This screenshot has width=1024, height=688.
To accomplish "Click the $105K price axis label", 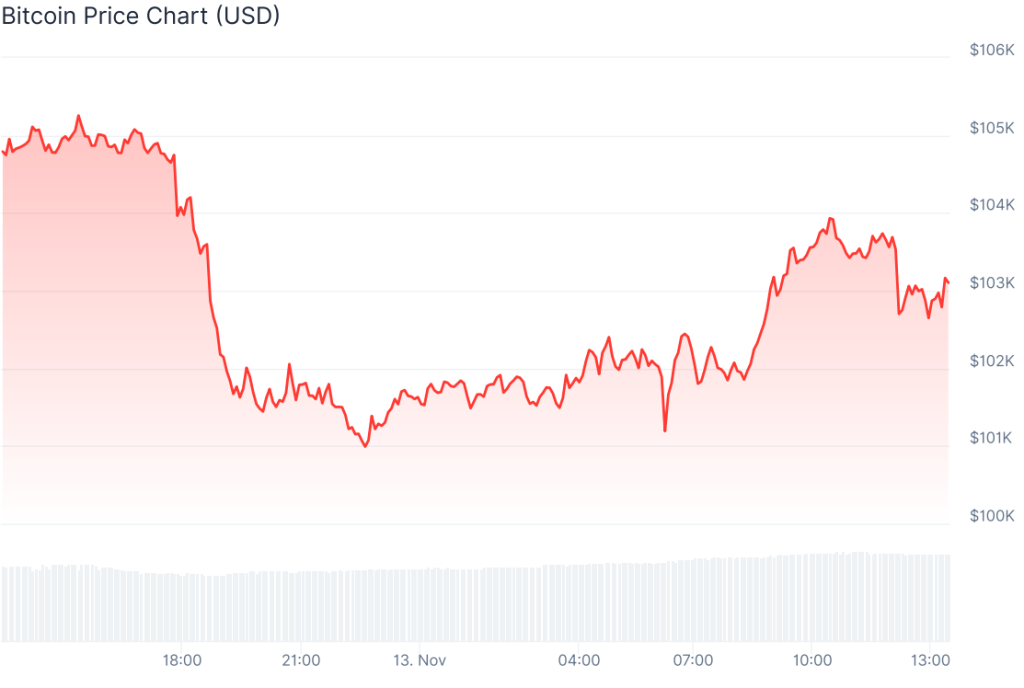I will tap(991, 128).
